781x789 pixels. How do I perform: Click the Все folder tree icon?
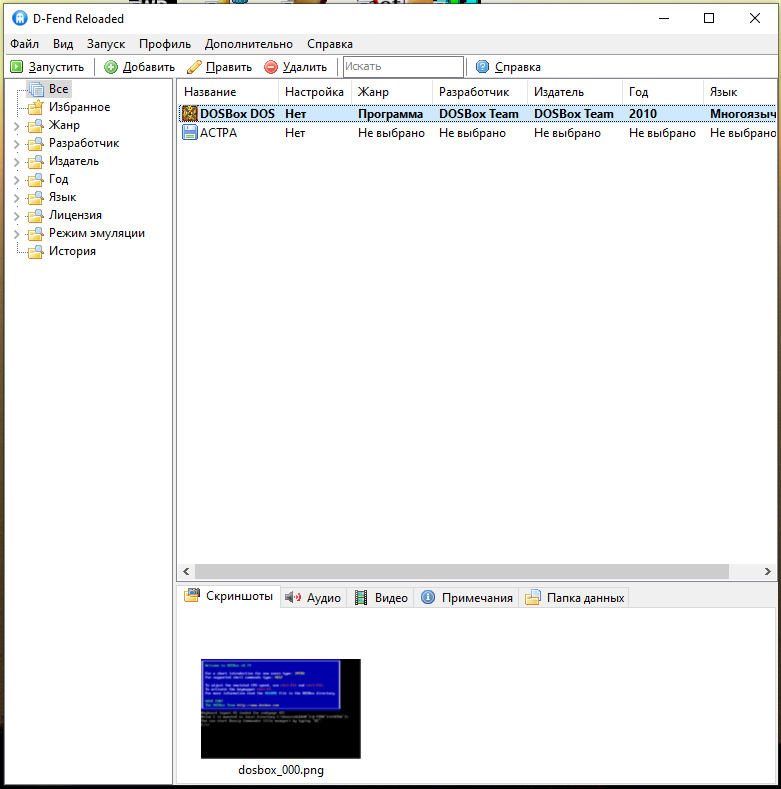coord(36,89)
